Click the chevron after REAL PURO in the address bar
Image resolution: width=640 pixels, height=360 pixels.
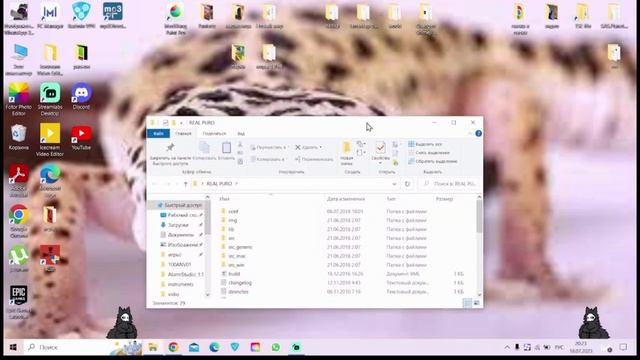(x=236, y=184)
